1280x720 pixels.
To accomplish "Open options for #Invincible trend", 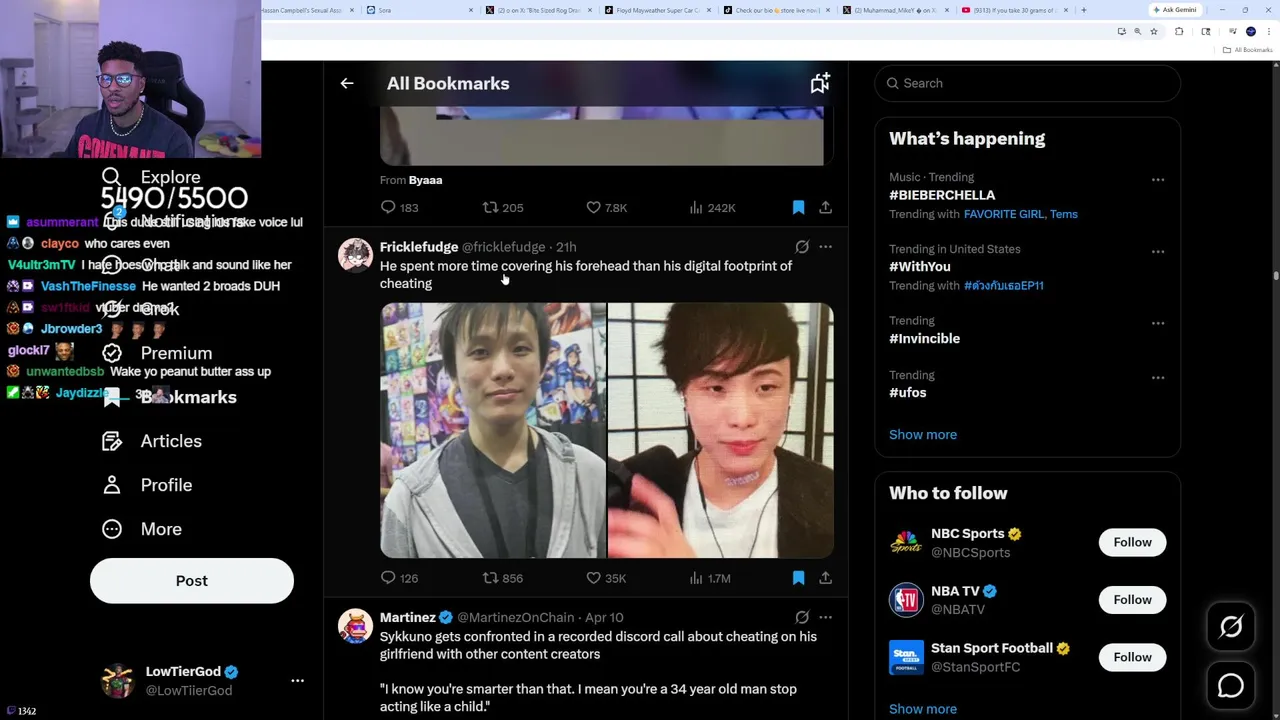I will point(1158,324).
